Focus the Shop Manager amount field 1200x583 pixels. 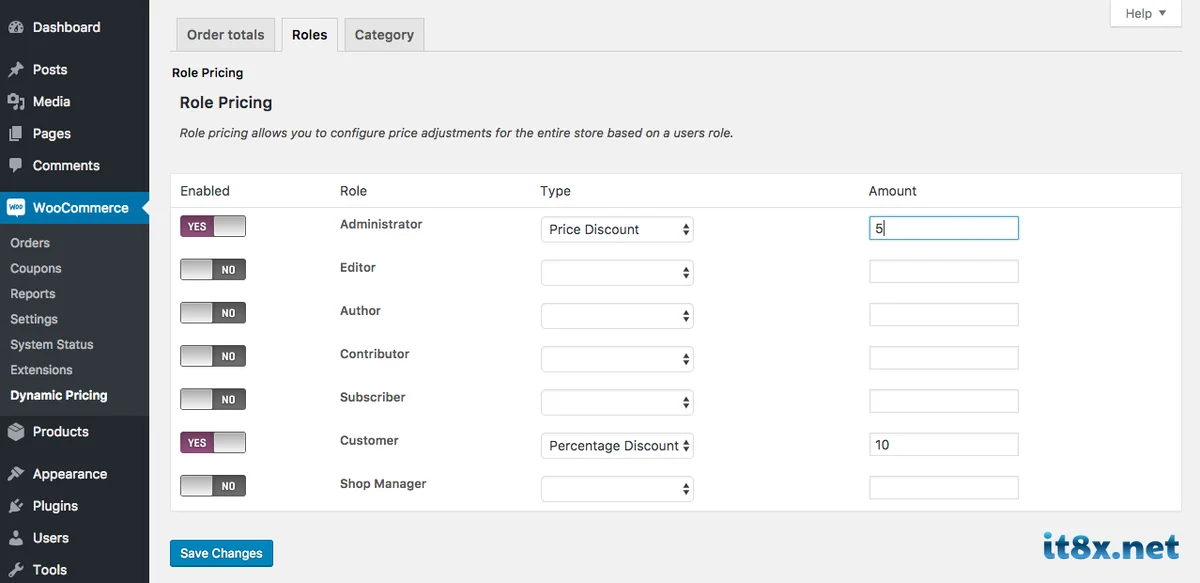[x=944, y=488]
